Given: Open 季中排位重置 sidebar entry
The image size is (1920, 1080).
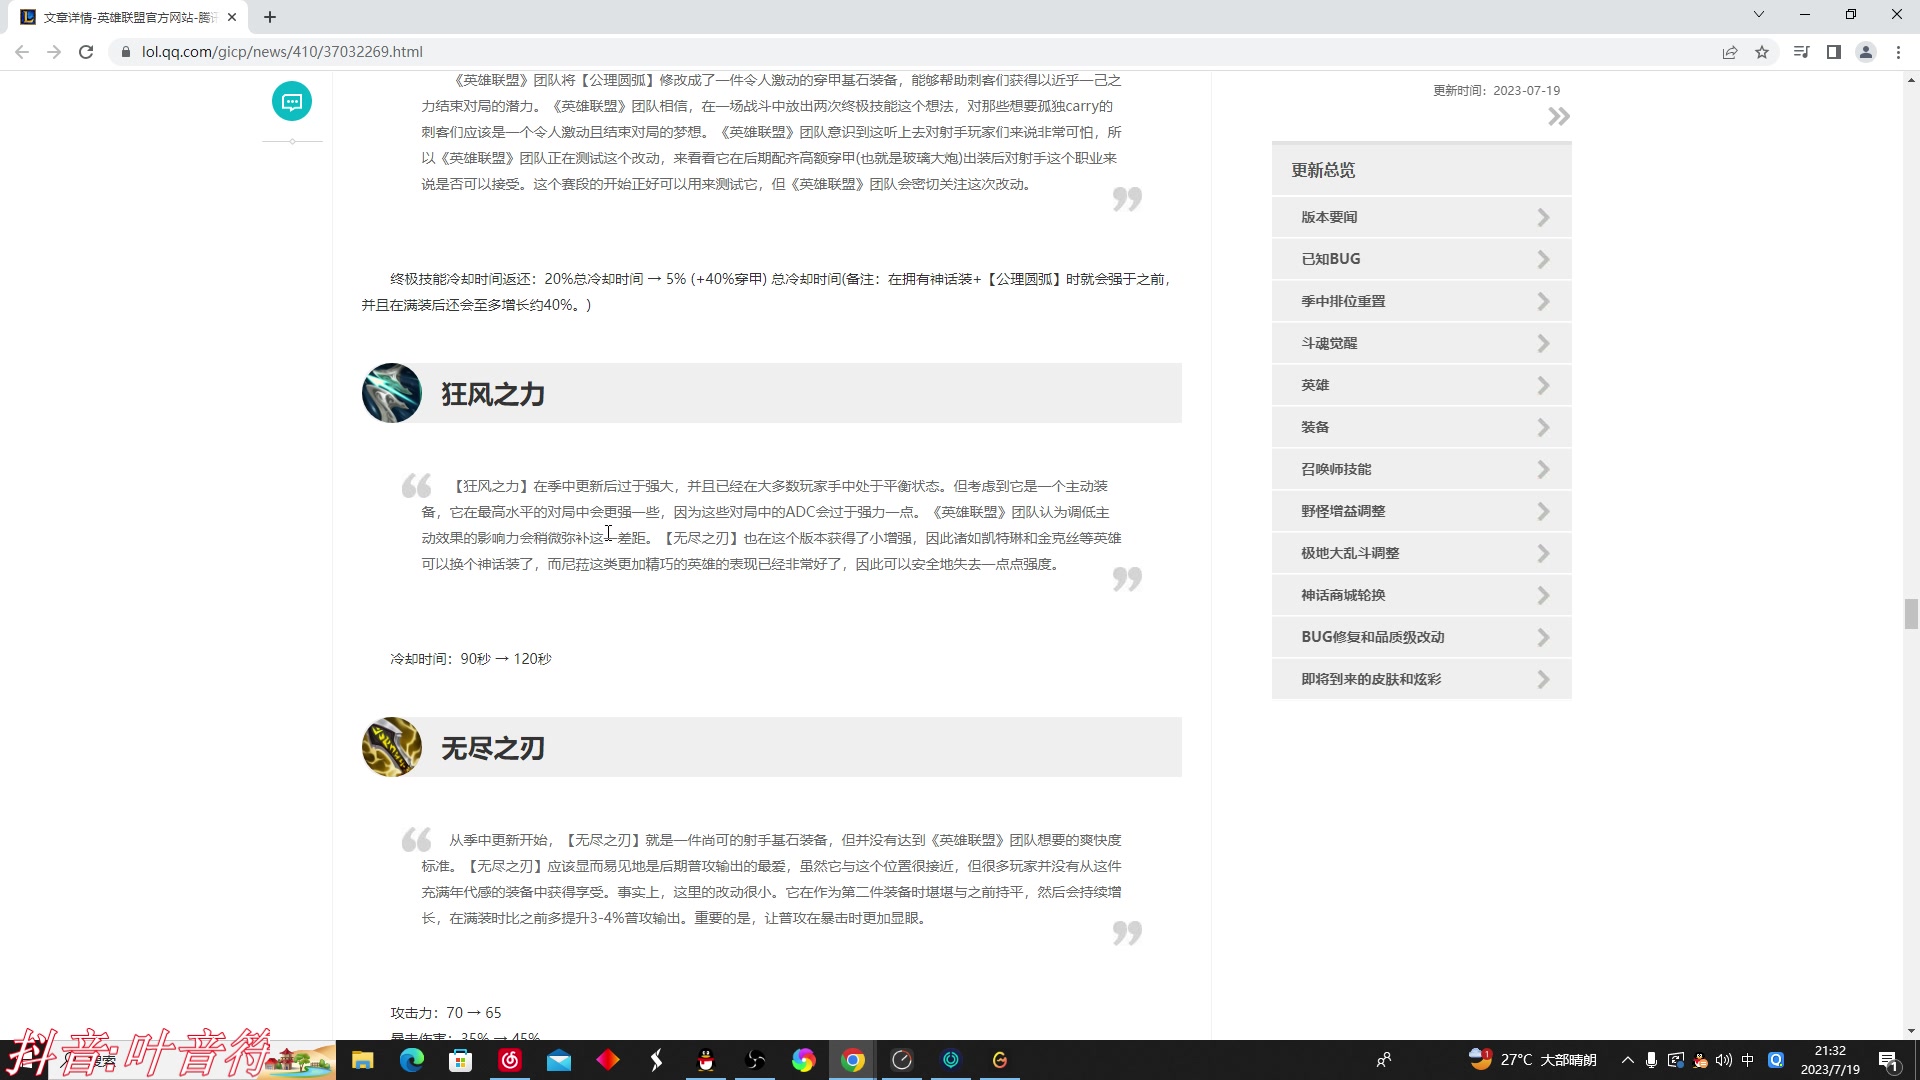Looking at the screenshot, I should click(x=1421, y=301).
